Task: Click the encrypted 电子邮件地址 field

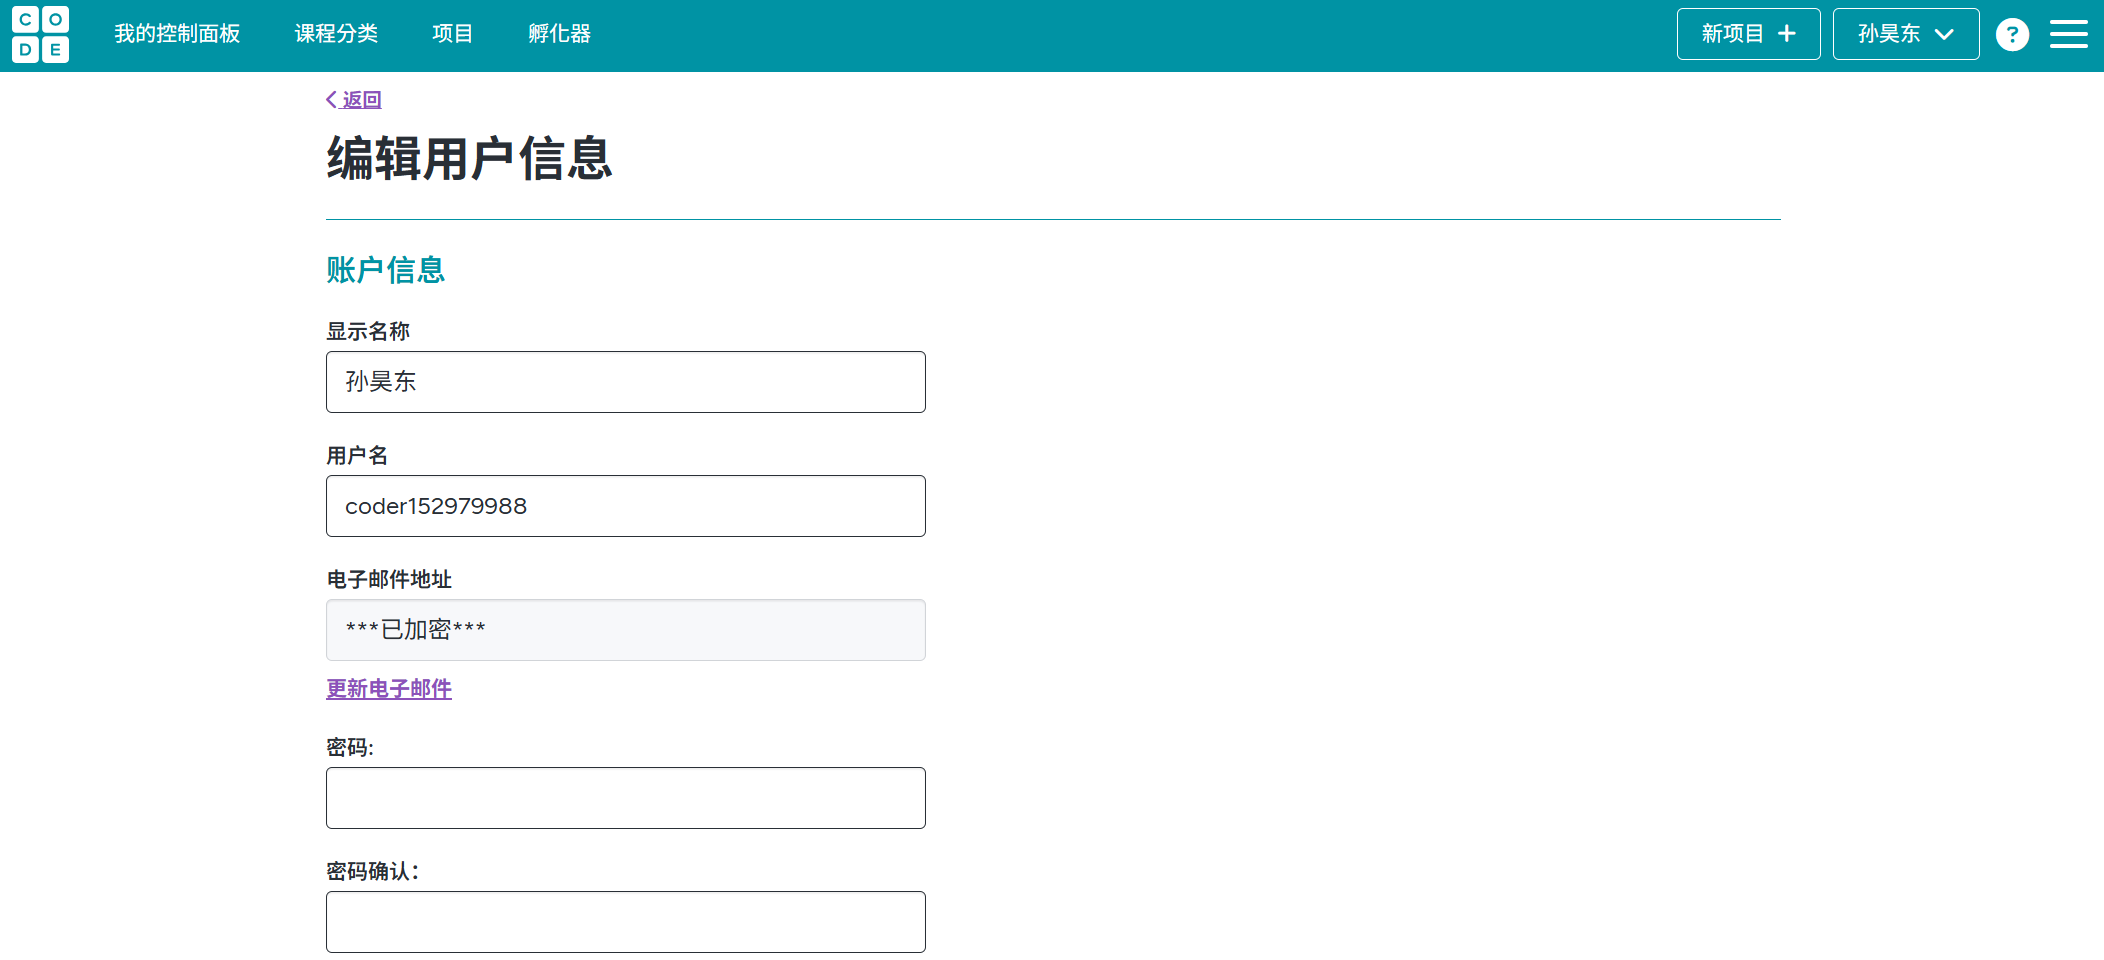Action: tap(626, 630)
